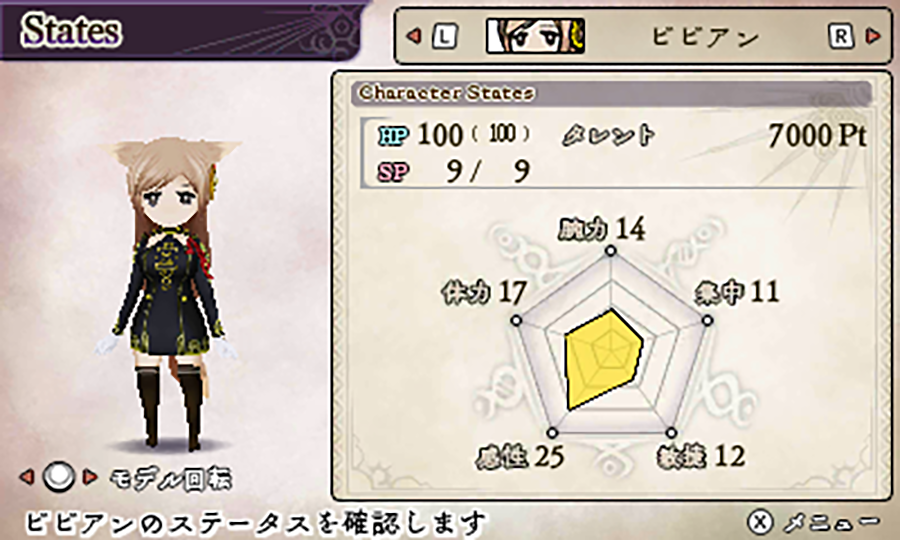This screenshot has width=900, height=540.
Task: Select the 感性 25 radar vertex
Action: coord(552,433)
